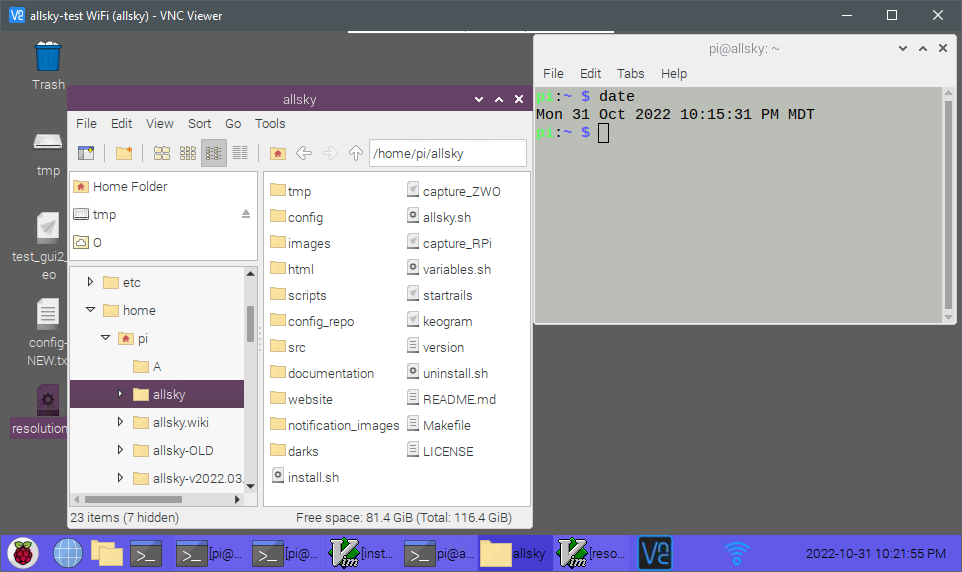Enable detailed list view mode
This screenshot has height=572, width=962.
(x=240, y=153)
